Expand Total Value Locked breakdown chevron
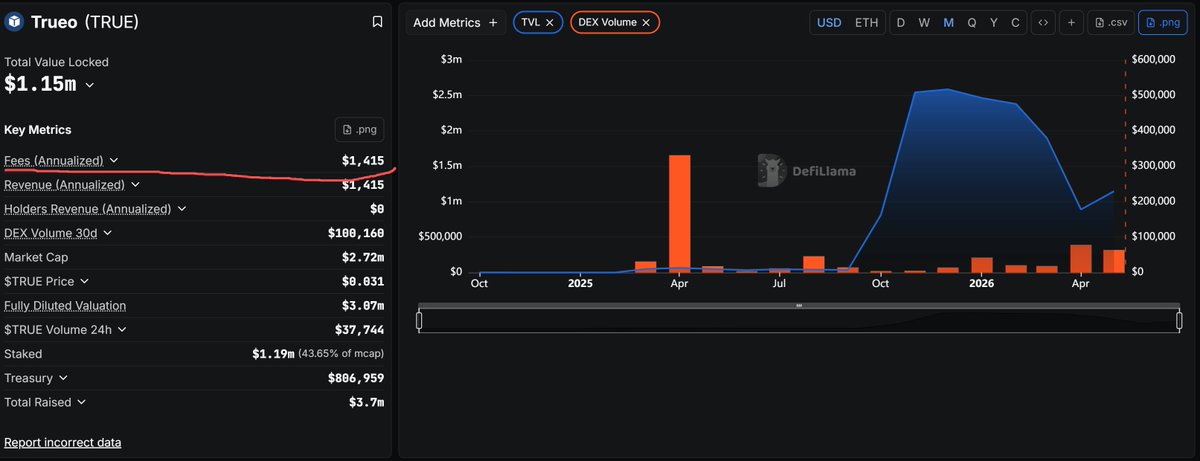The width and height of the screenshot is (1200, 461). (90, 85)
